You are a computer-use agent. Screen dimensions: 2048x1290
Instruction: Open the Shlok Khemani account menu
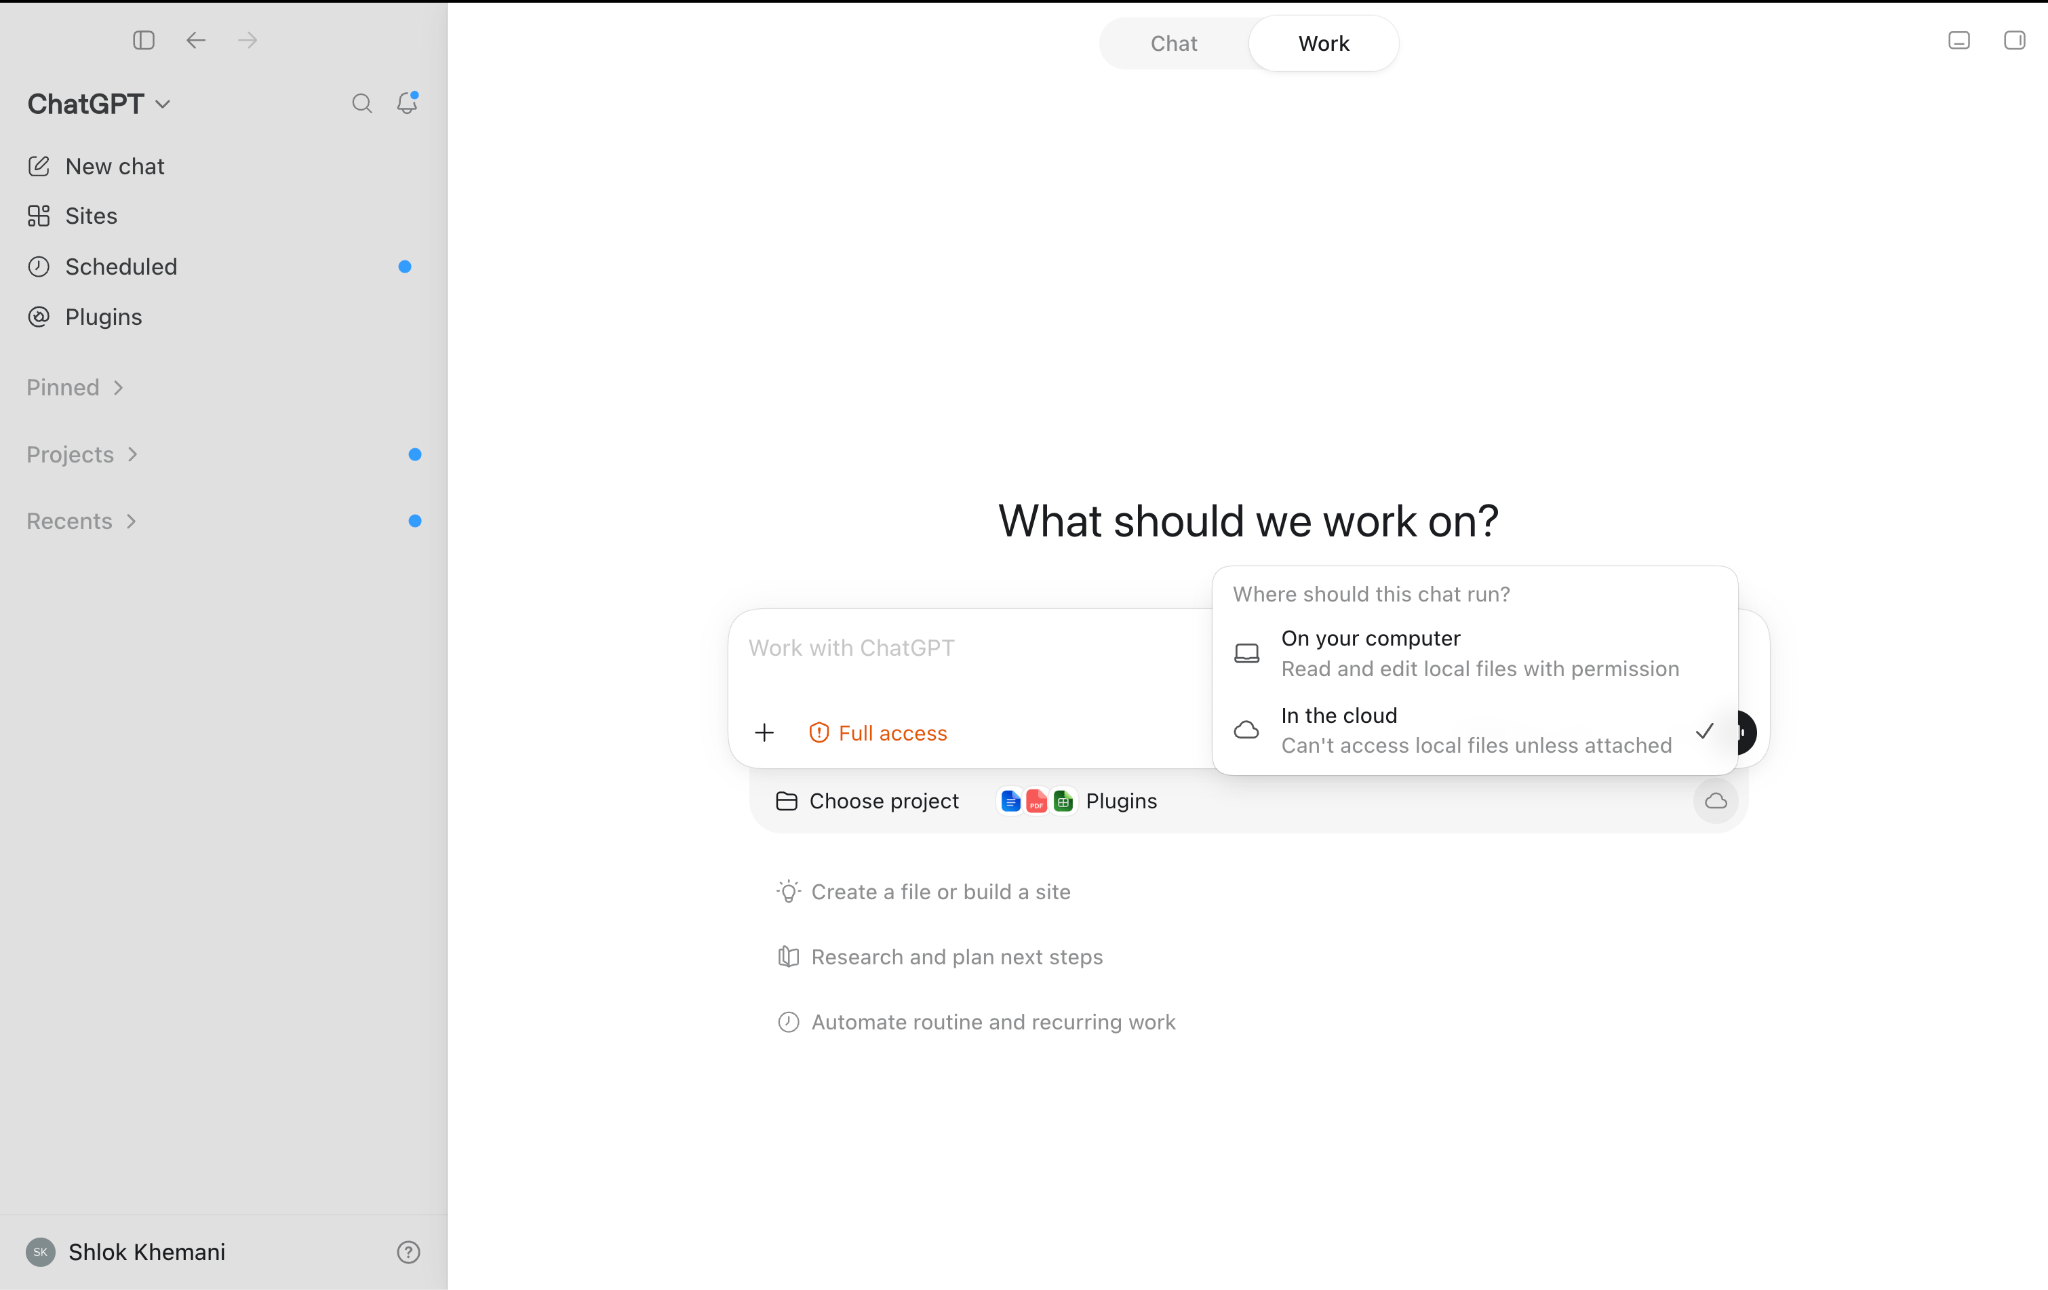126,1252
